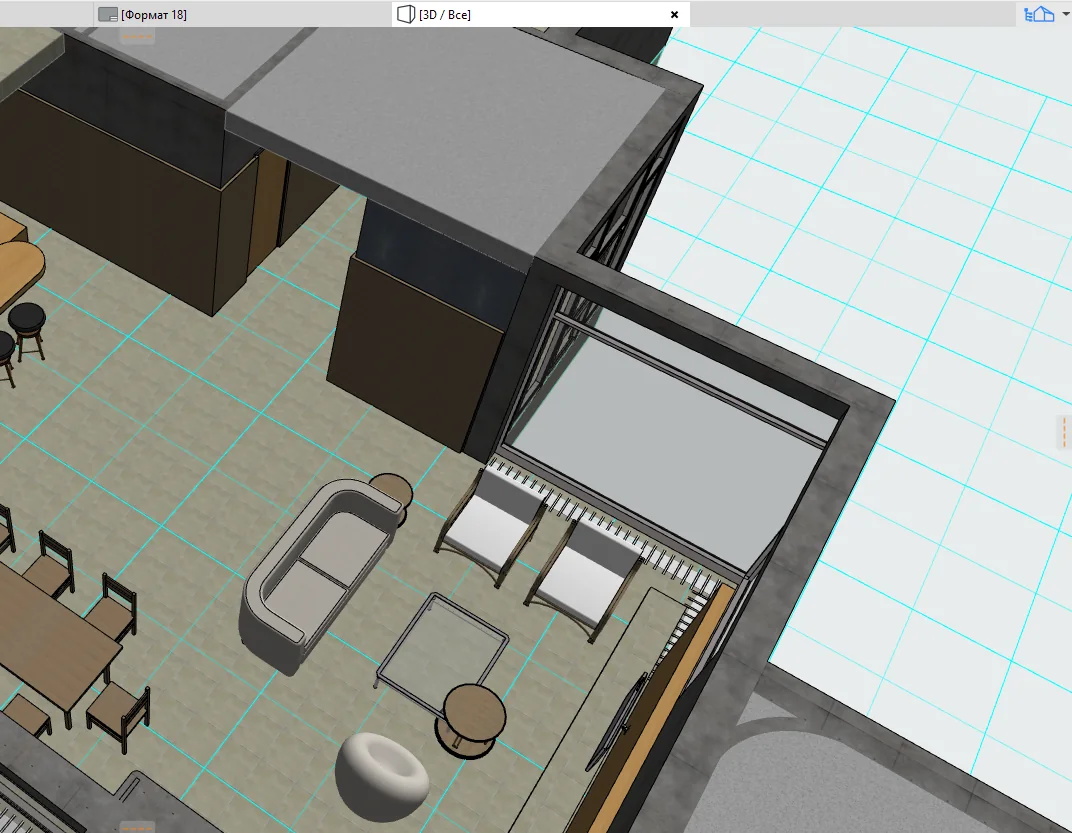1072x833 pixels.
Task: Click the 3D window icon on 3D tab
Action: 406,14
